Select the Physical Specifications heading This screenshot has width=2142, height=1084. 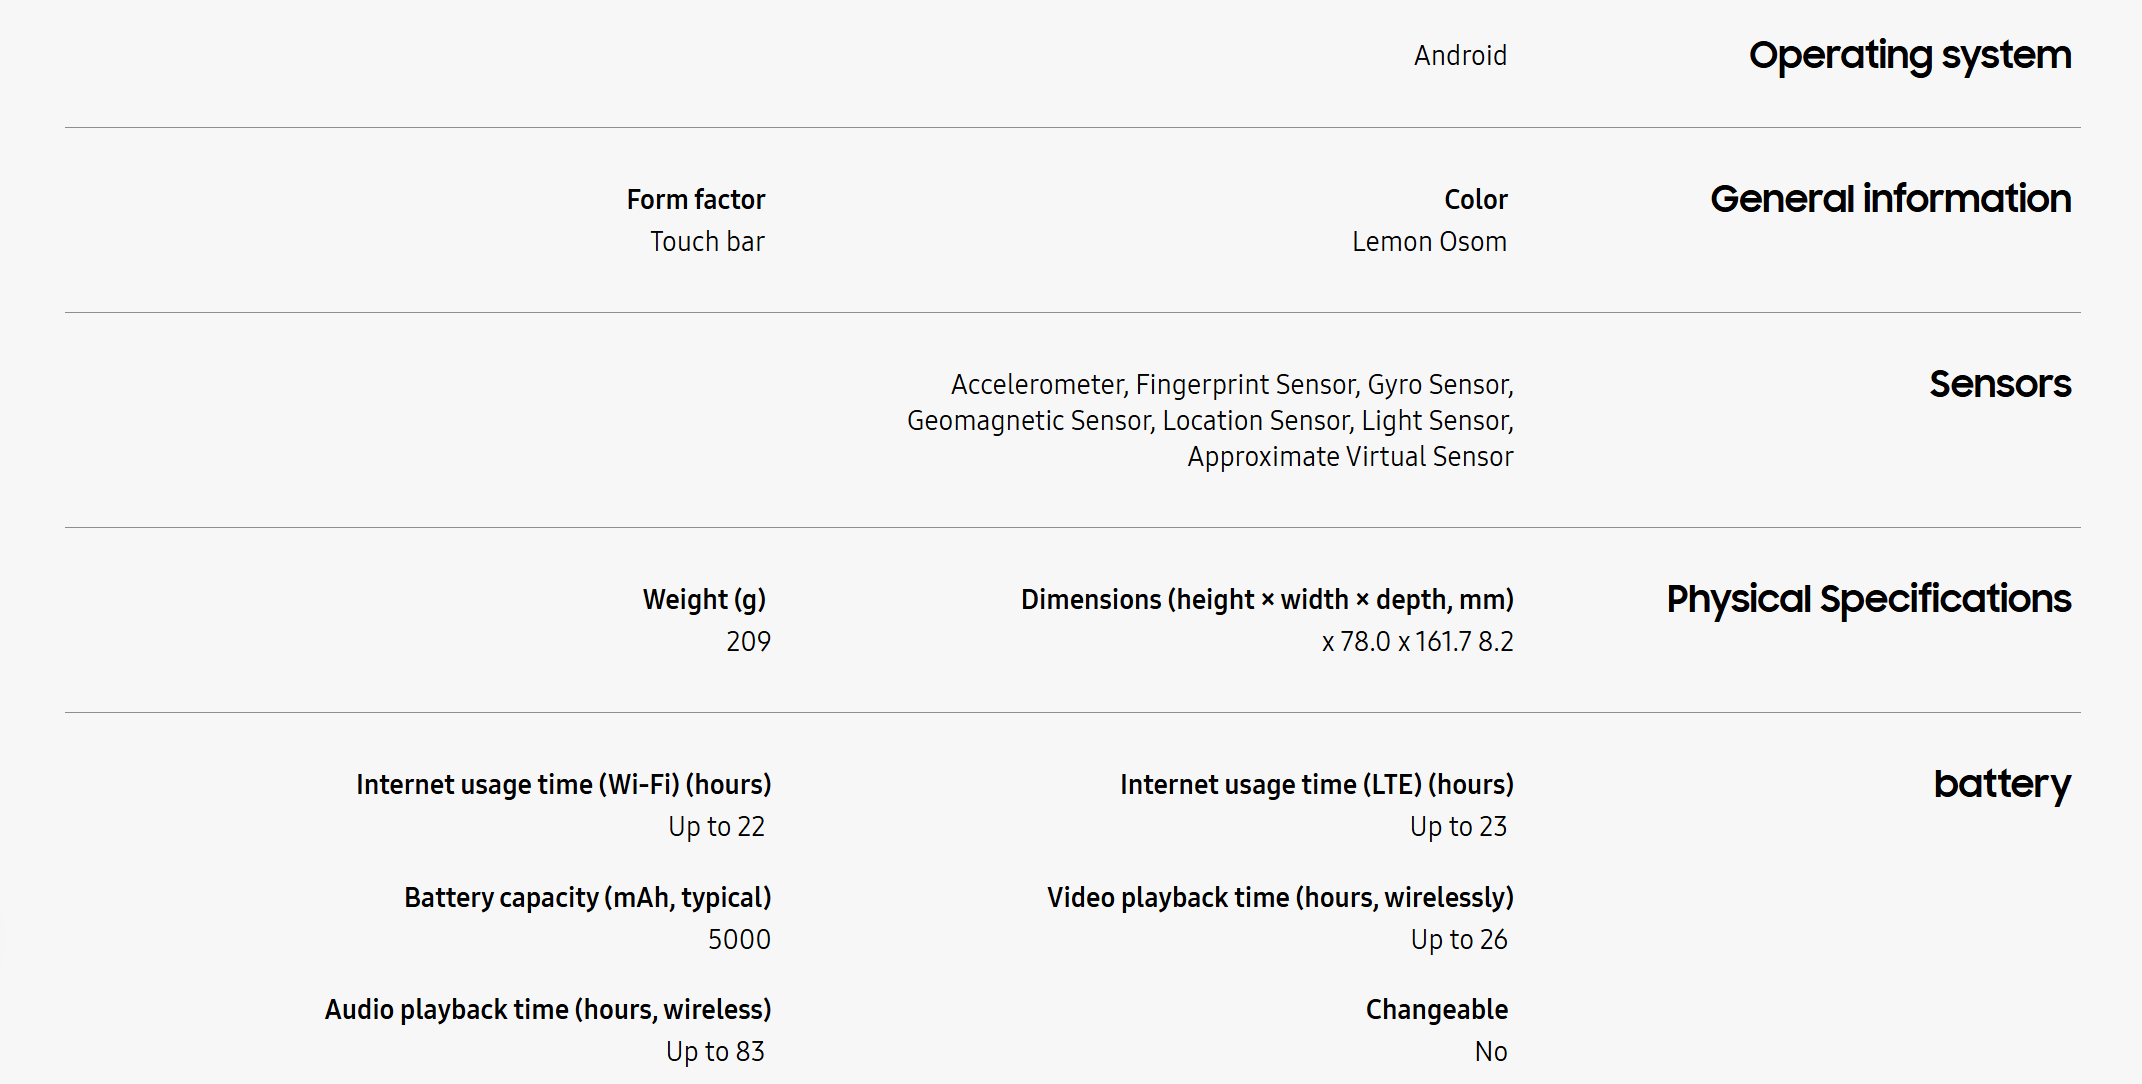(1868, 599)
